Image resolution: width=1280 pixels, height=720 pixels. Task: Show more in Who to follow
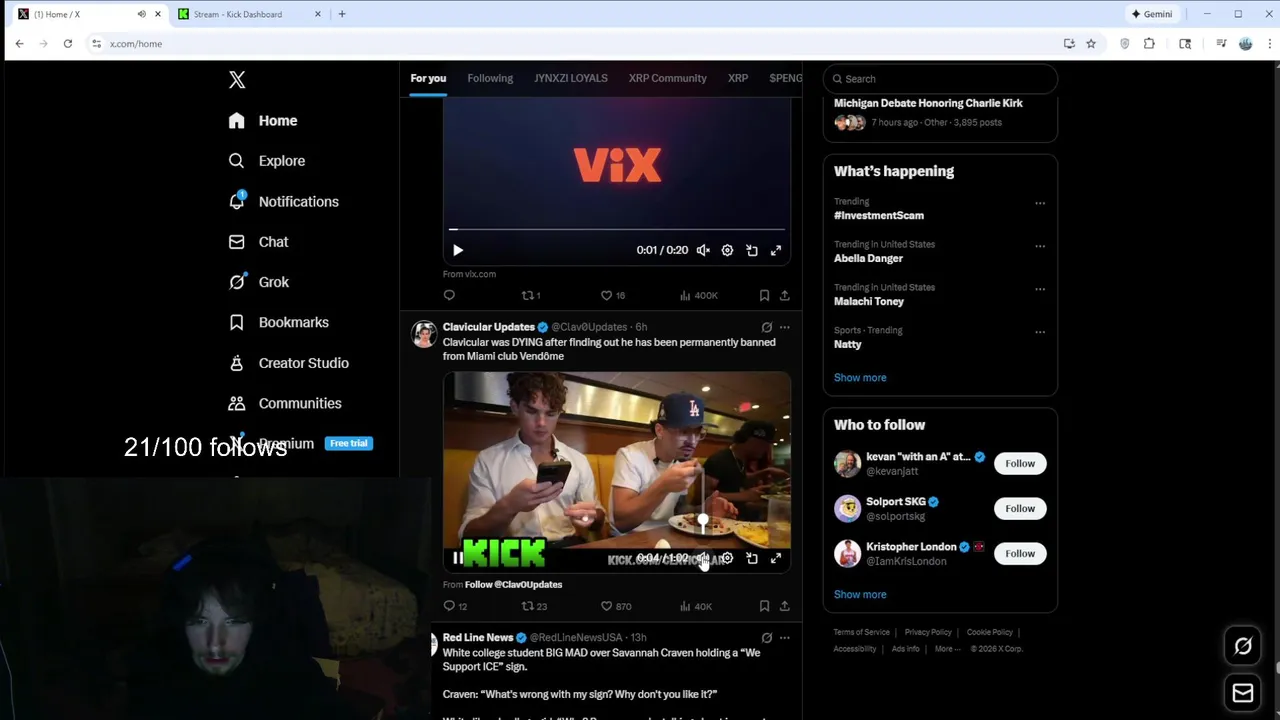click(x=860, y=595)
